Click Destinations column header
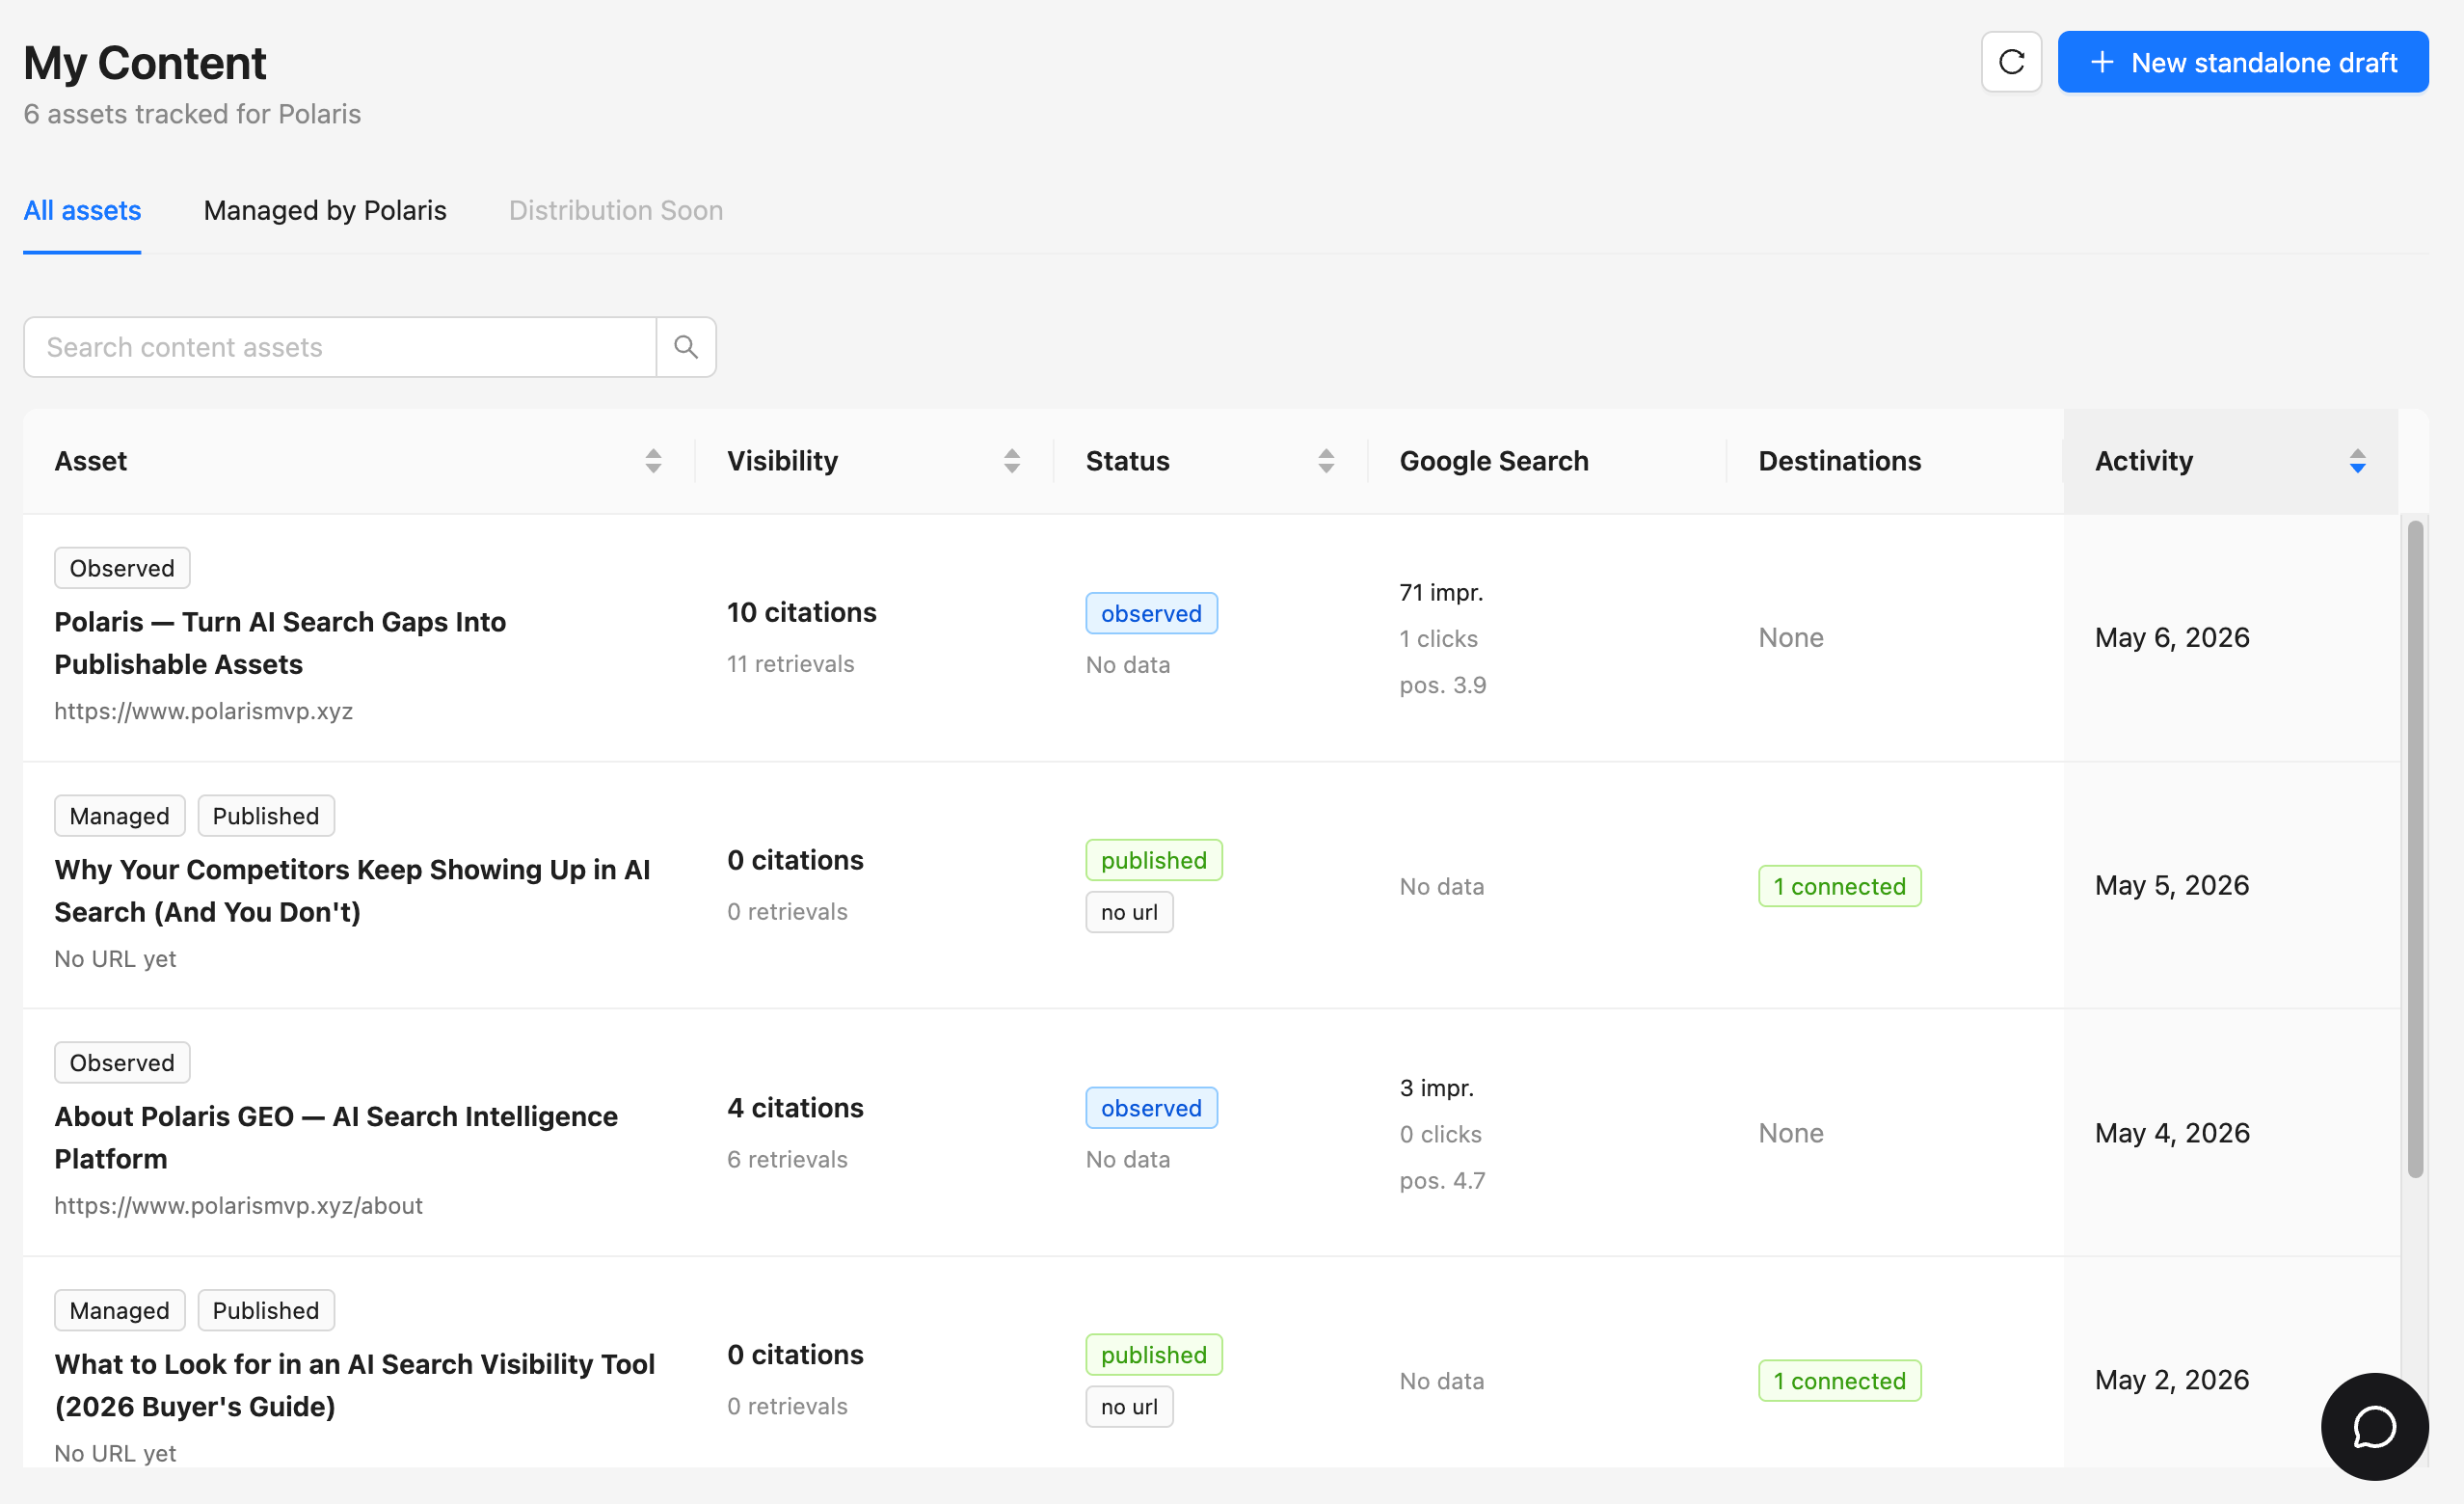2464x1504 pixels. pyautogui.click(x=1840, y=461)
